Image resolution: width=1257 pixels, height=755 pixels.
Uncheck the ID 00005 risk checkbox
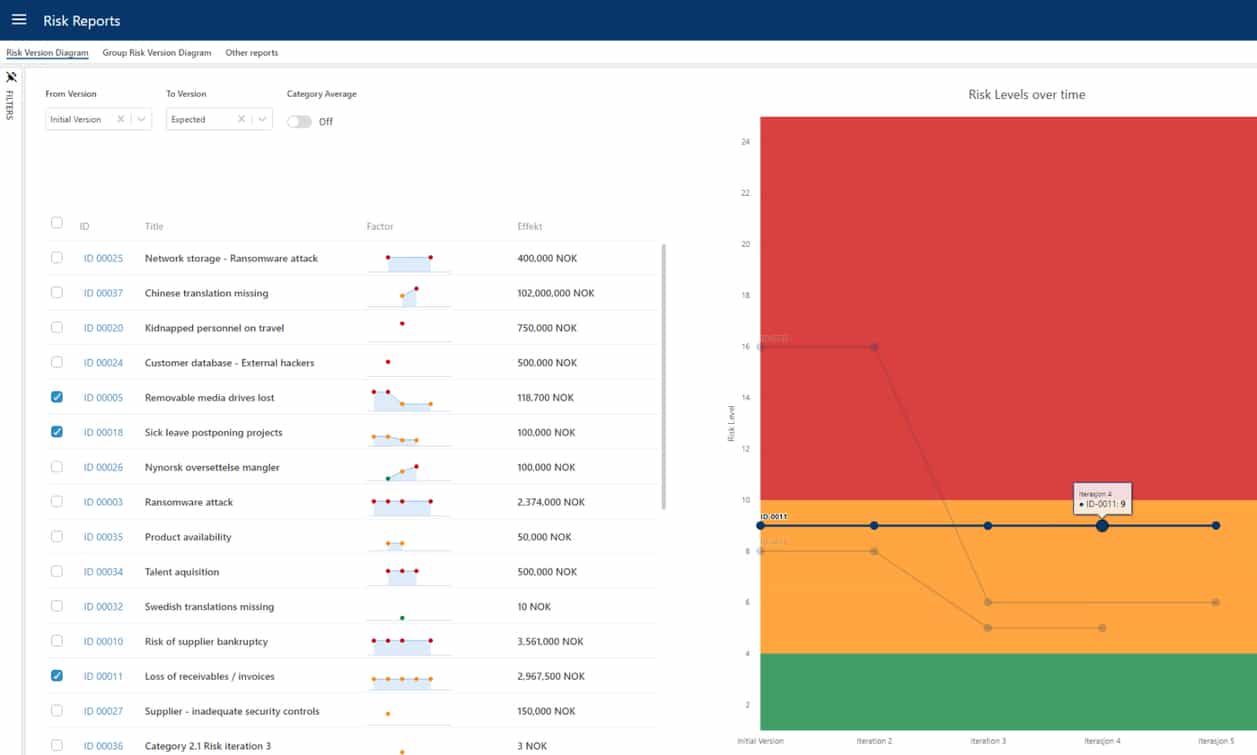(57, 397)
